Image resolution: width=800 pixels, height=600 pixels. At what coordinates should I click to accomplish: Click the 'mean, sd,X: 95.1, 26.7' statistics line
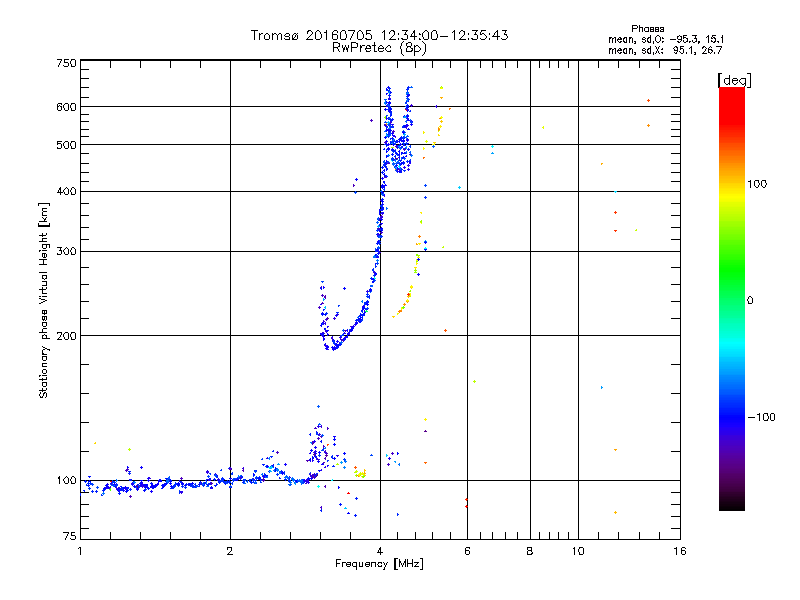pyautogui.click(x=665, y=51)
